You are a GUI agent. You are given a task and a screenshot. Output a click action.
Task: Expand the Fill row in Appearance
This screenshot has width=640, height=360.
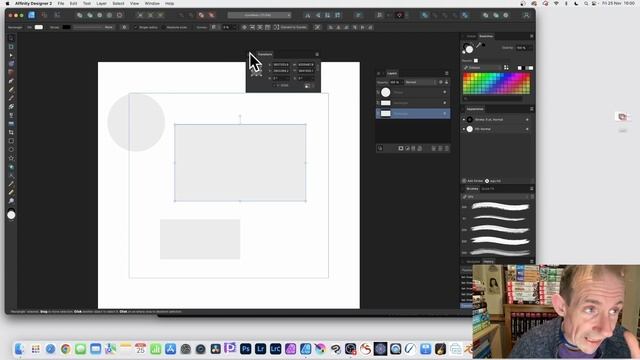pos(464,129)
